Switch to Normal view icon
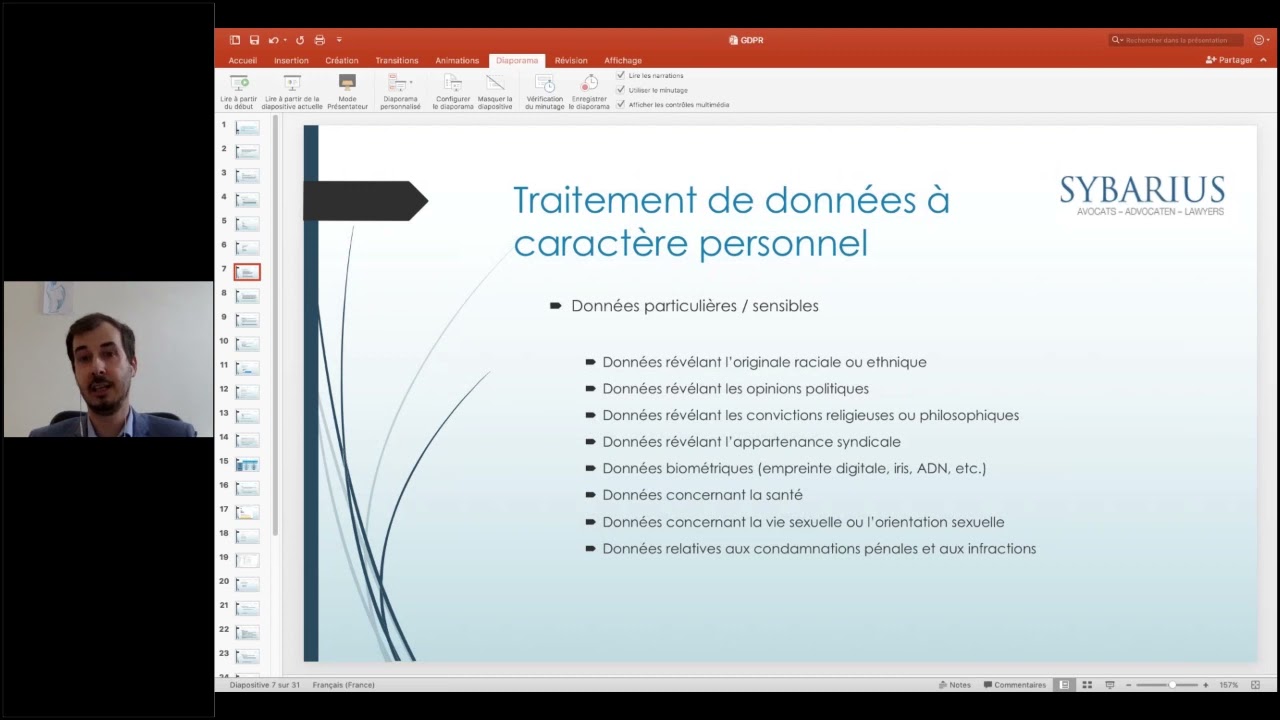This screenshot has height=720, width=1280. pyautogui.click(x=1064, y=685)
